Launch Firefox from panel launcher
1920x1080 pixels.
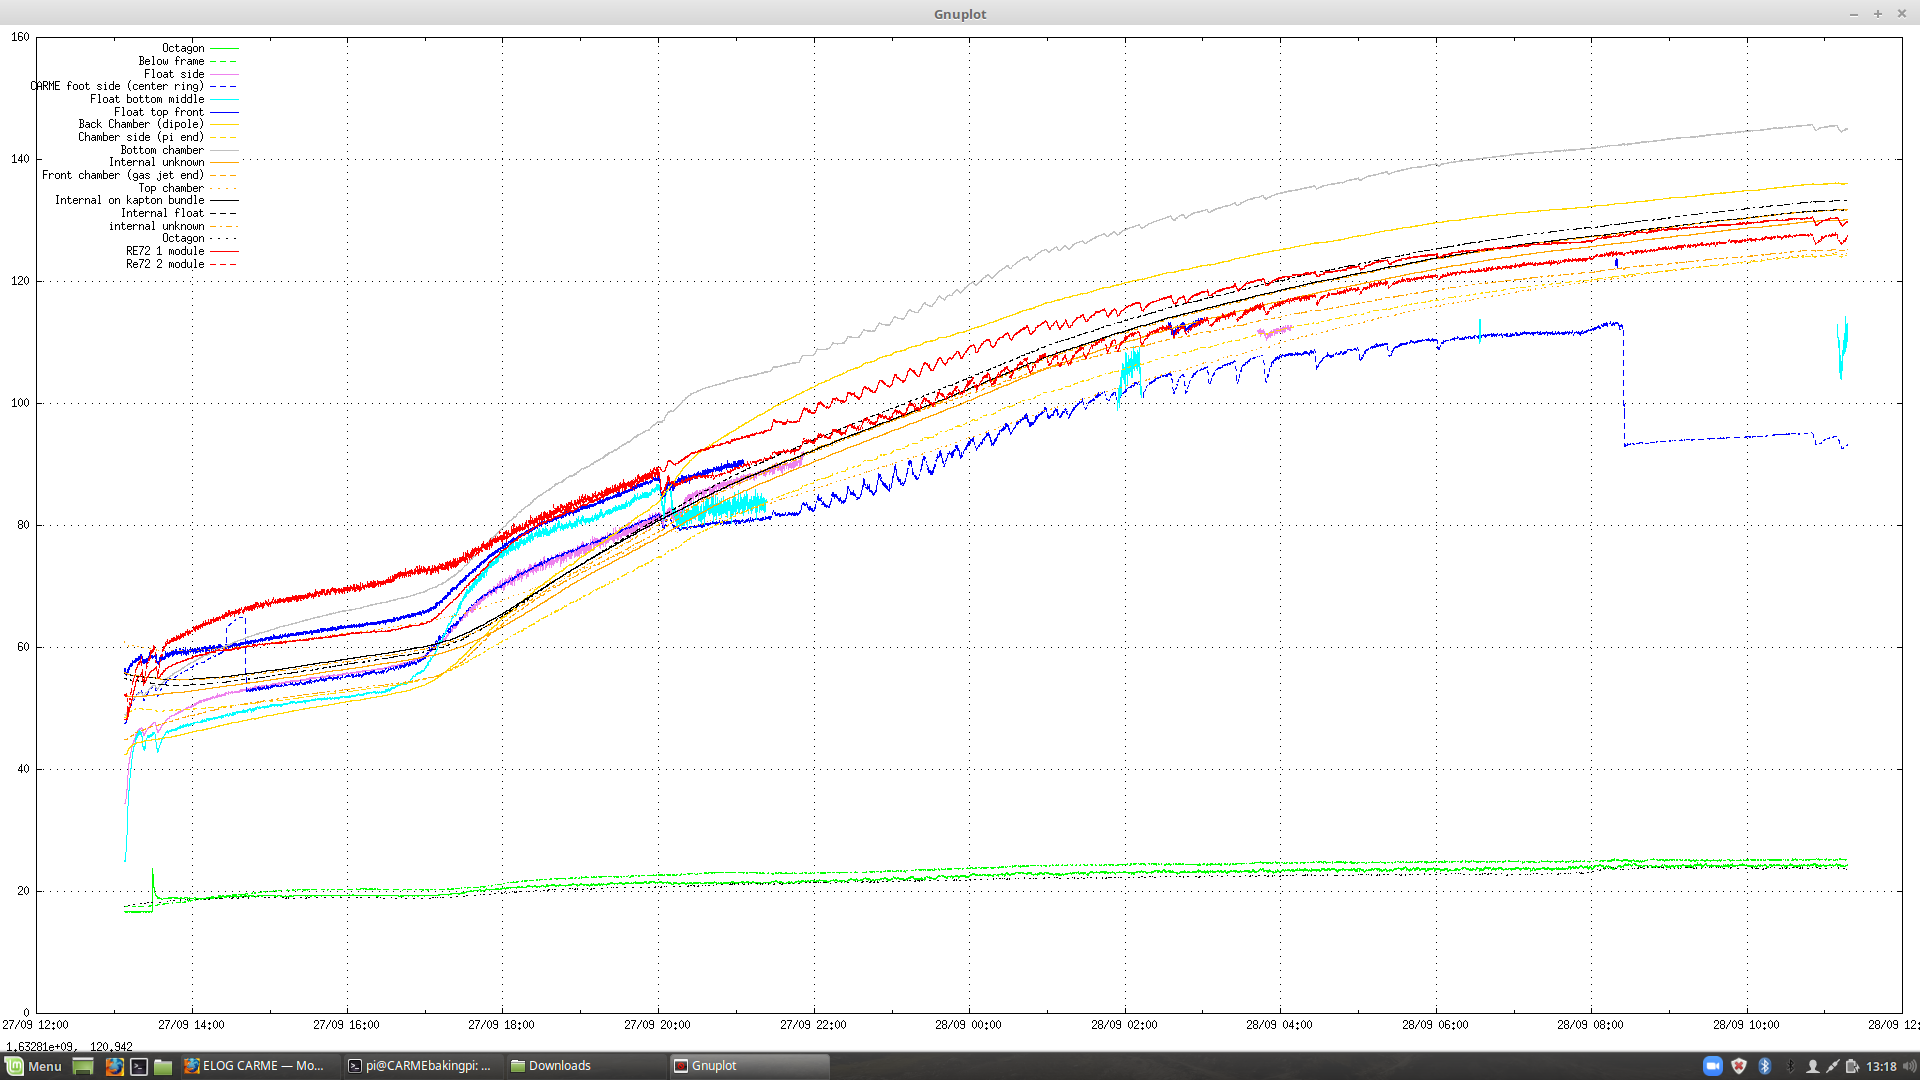pyautogui.click(x=114, y=1066)
